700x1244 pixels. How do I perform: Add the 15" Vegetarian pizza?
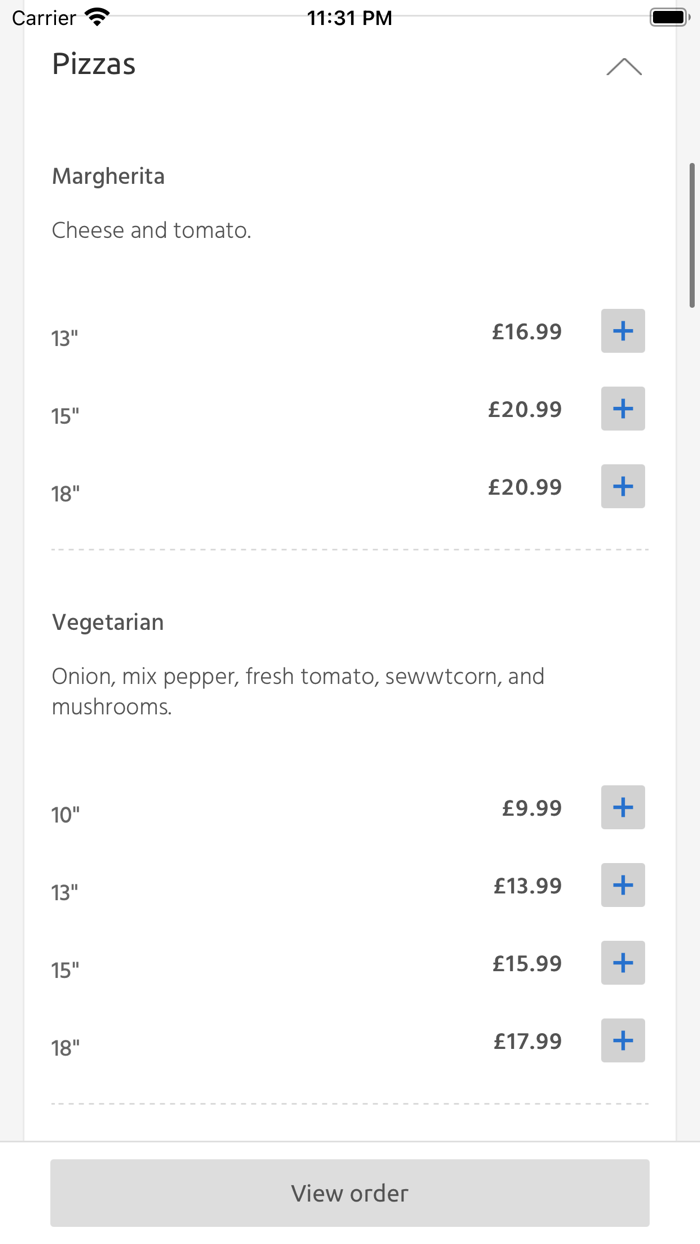(x=622, y=963)
